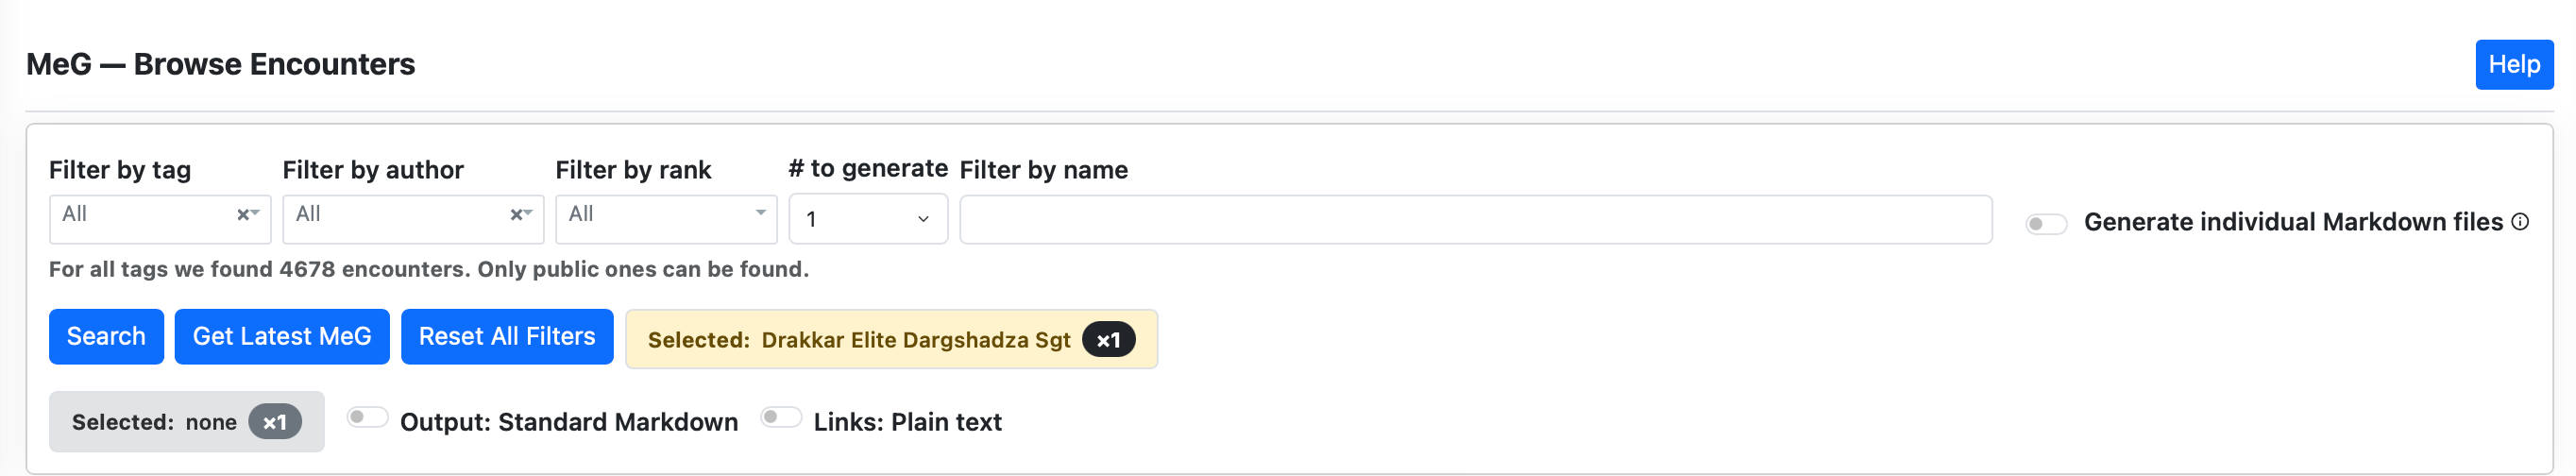Click the MeG — Browse Encounters heading
Image resolution: width=2576 pixels, height=476 pixels.
(220, 65)
